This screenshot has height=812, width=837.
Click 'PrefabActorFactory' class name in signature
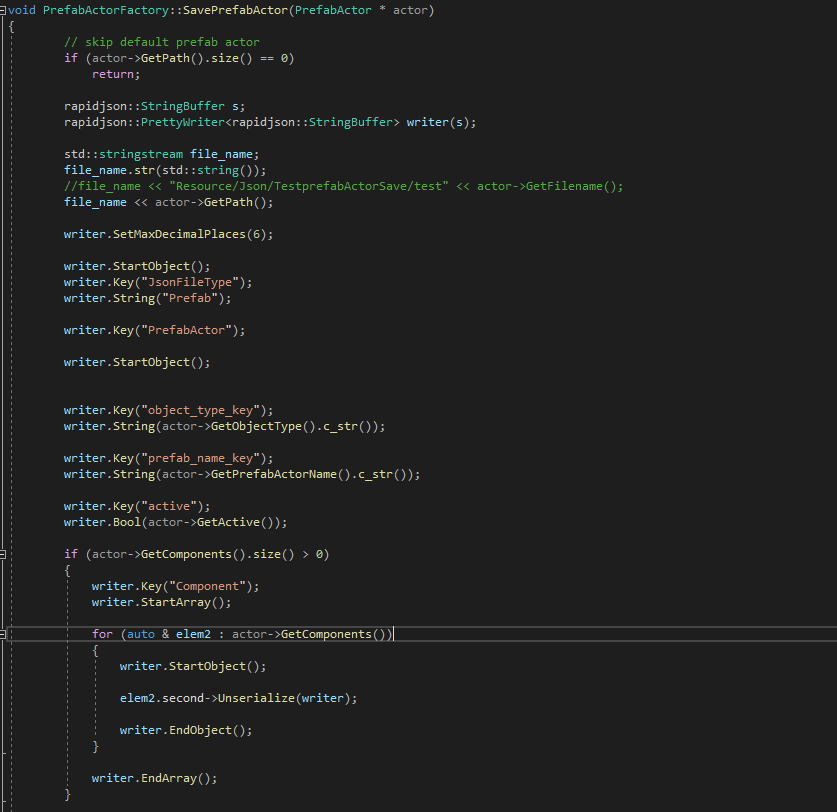[106, 10]
